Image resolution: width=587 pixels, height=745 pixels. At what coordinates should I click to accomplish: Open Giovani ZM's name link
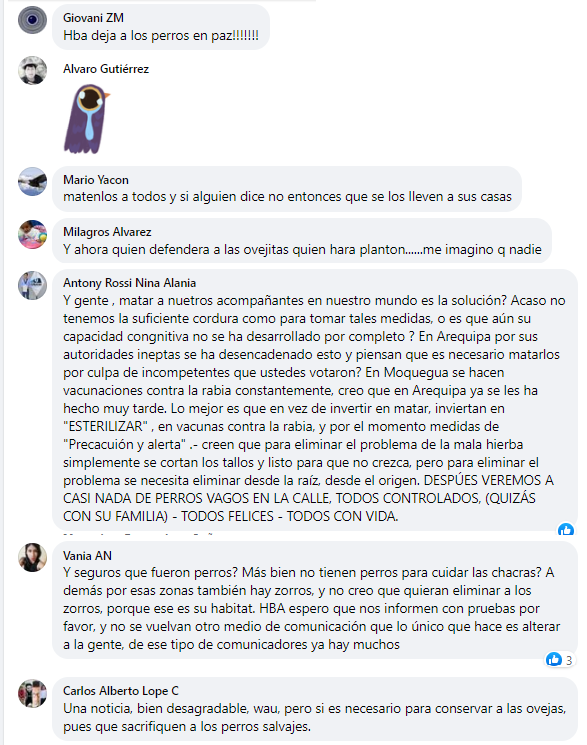point(94,18)
